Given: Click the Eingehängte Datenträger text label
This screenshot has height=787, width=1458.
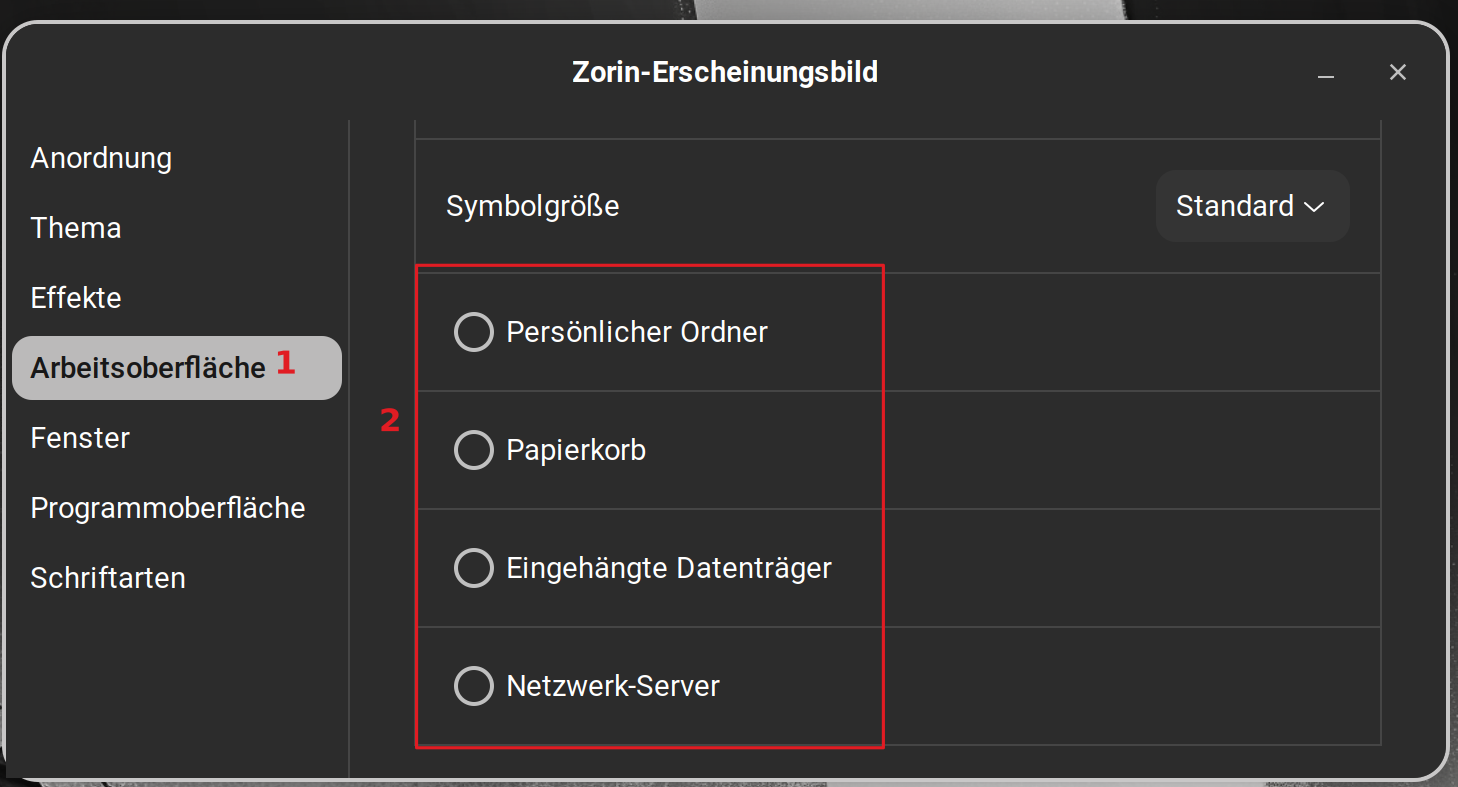Looking at the screenshot, I should pos(669,568).
